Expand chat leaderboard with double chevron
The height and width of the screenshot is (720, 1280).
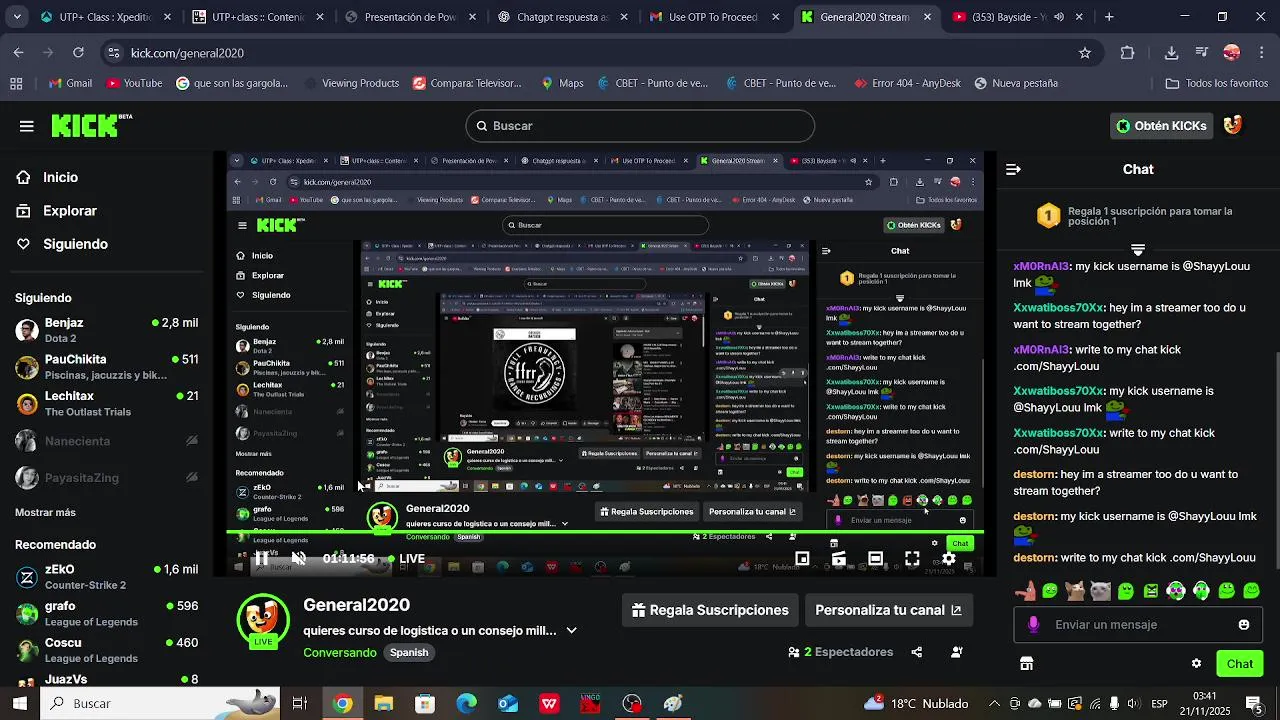click(1138, 248)
